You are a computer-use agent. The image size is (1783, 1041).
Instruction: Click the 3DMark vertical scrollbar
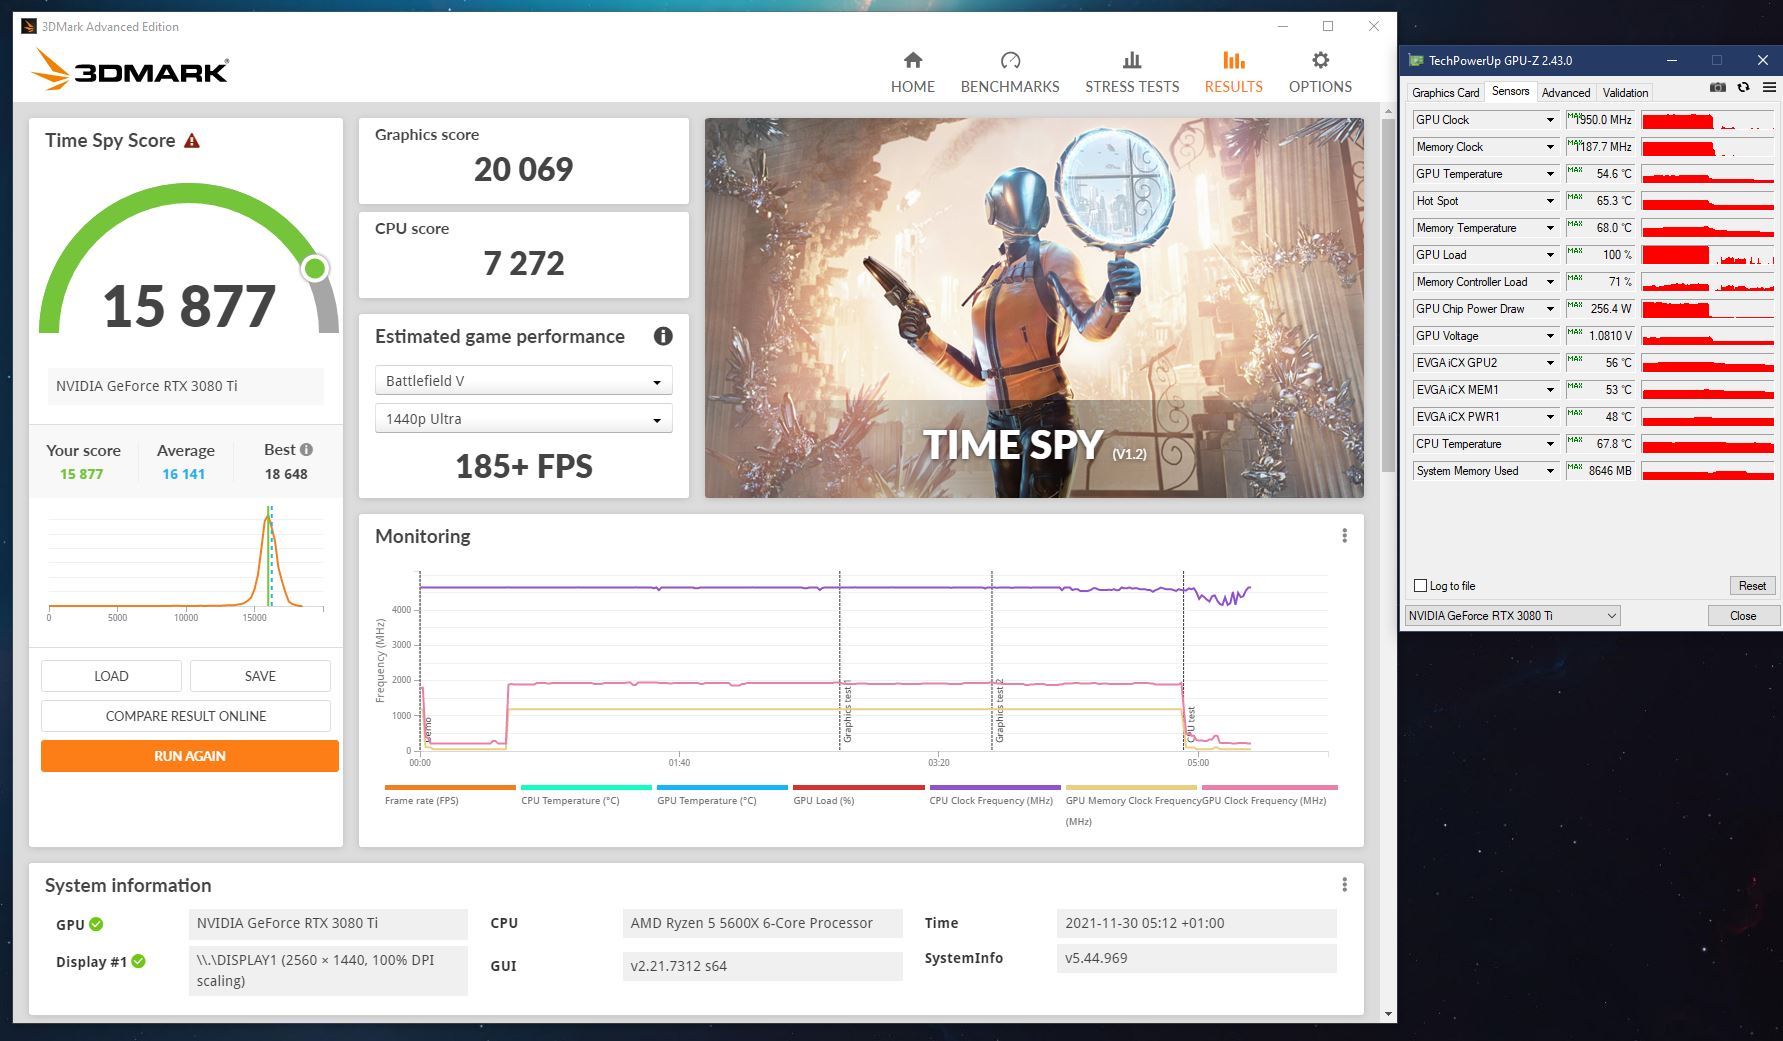tap(1388, 295)
